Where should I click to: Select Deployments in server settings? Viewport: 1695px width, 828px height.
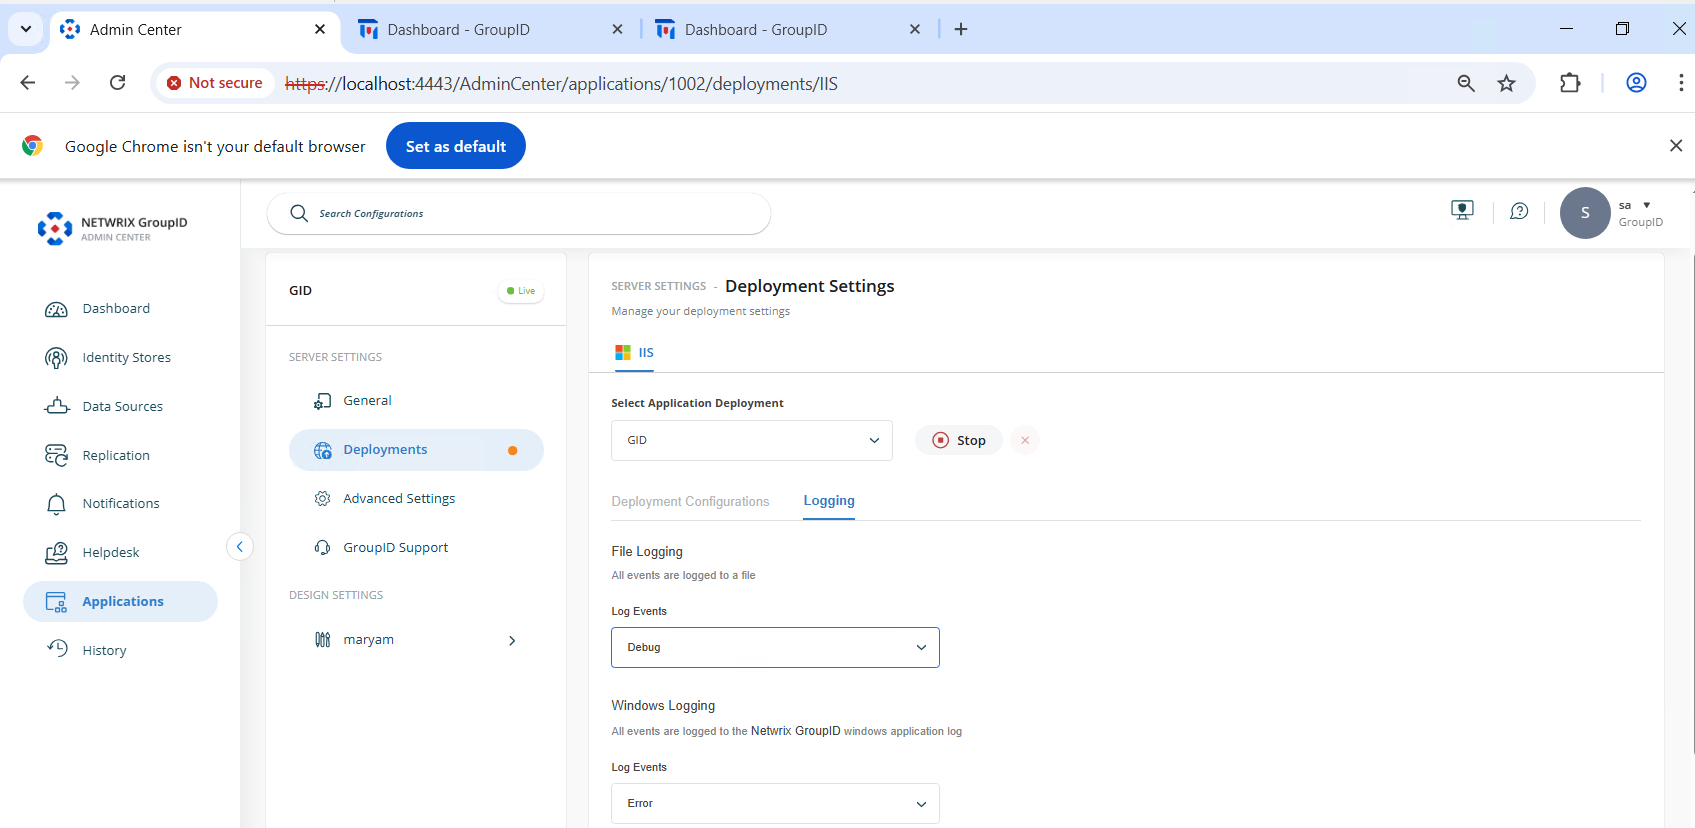[x=416, y=450]
